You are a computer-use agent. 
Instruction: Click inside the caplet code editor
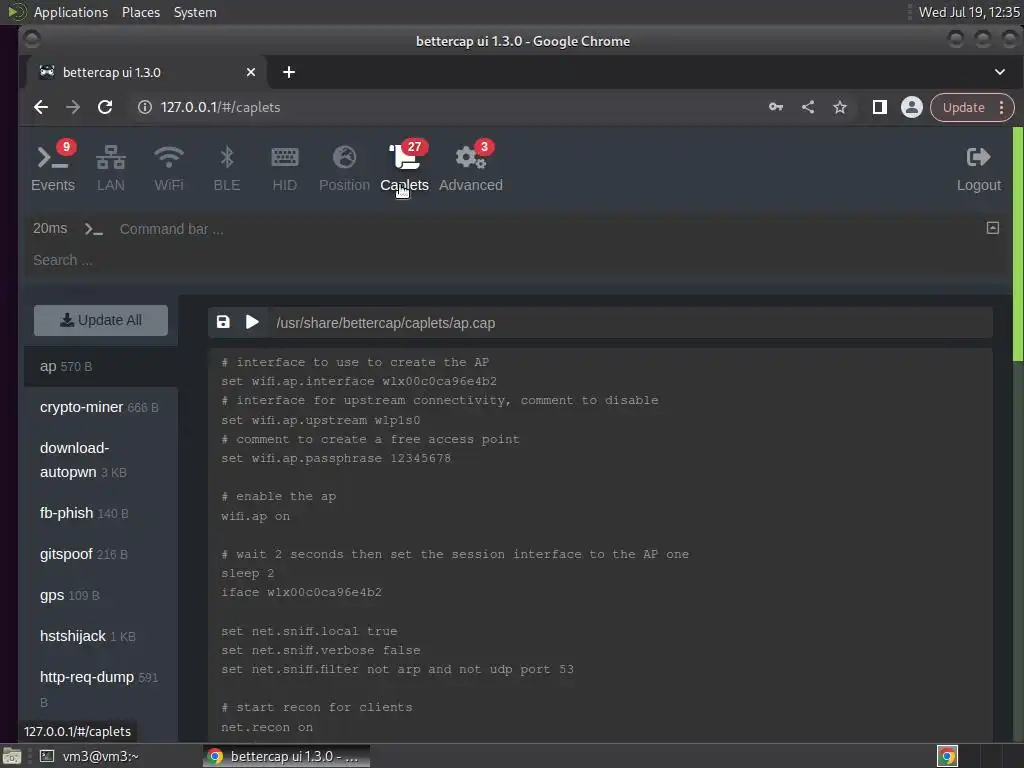(x=601, y=545)
